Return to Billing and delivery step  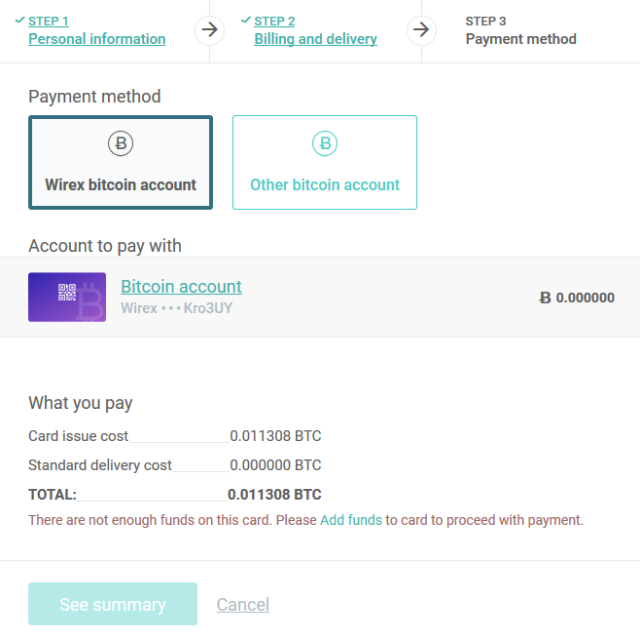315,39
